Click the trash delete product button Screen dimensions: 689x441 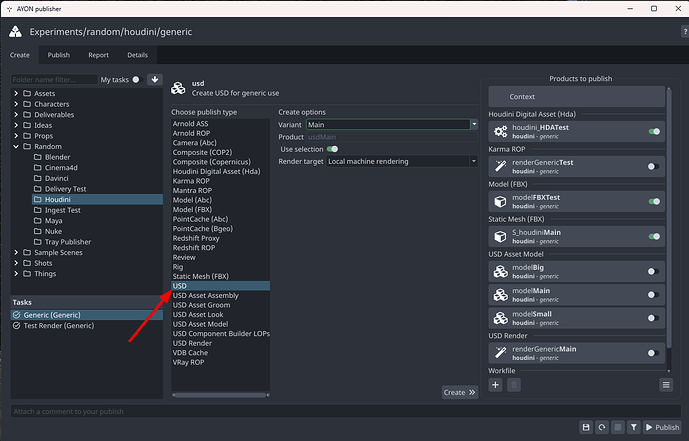pos(514,385)
